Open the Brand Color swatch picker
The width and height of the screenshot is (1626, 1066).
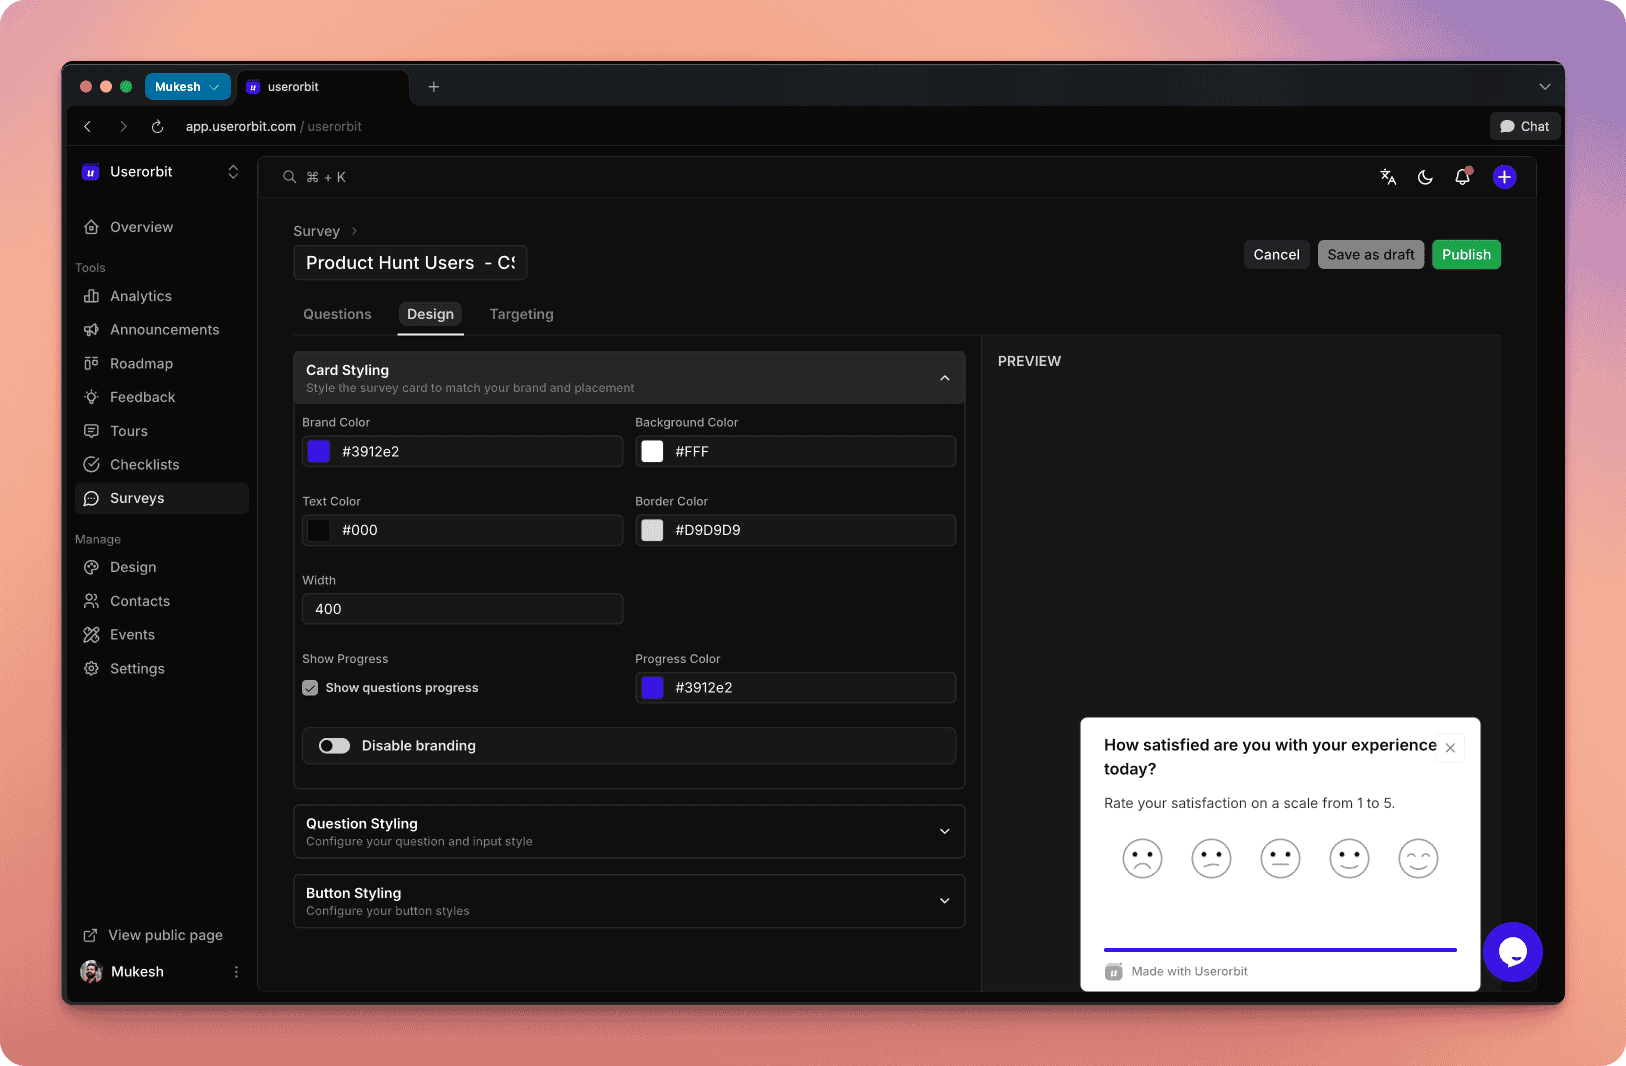tap(319, 452)
